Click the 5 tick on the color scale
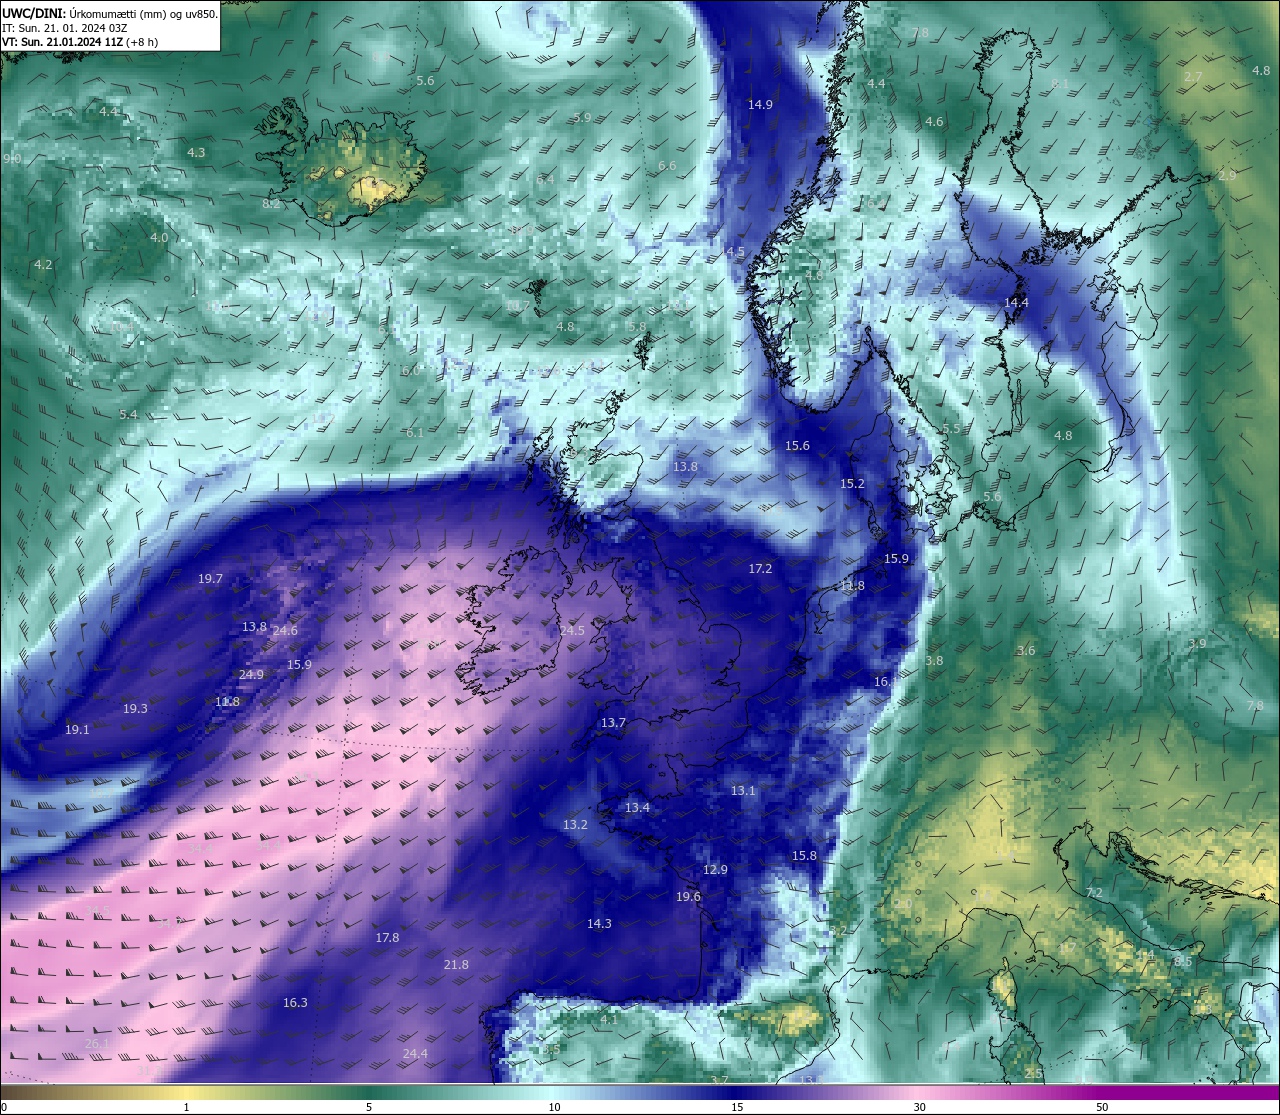Image resolution: width=1280 pixels, height=1115 pixels. pos(369,1107)
